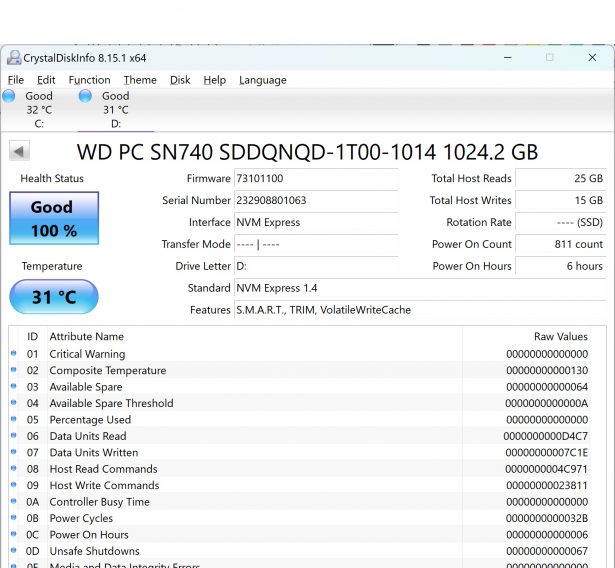The image size is (615, 568).
Task: Open the Function menu
Action: pos(89,80)
